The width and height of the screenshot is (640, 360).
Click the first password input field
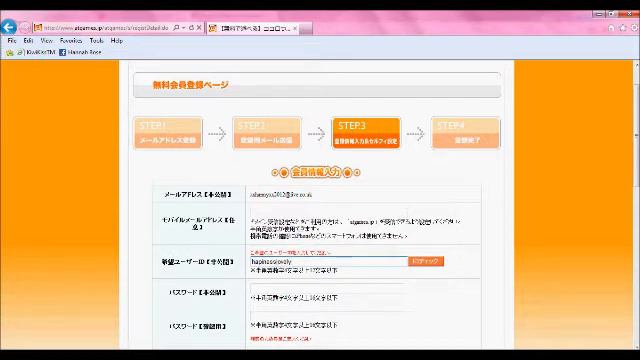(329, 288)
